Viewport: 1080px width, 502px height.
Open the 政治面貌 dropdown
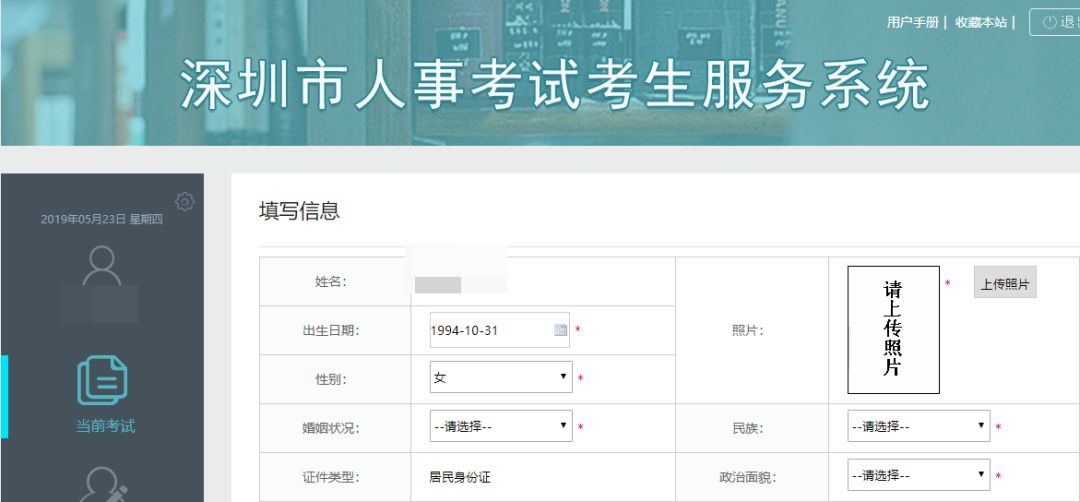click(919, 475)
